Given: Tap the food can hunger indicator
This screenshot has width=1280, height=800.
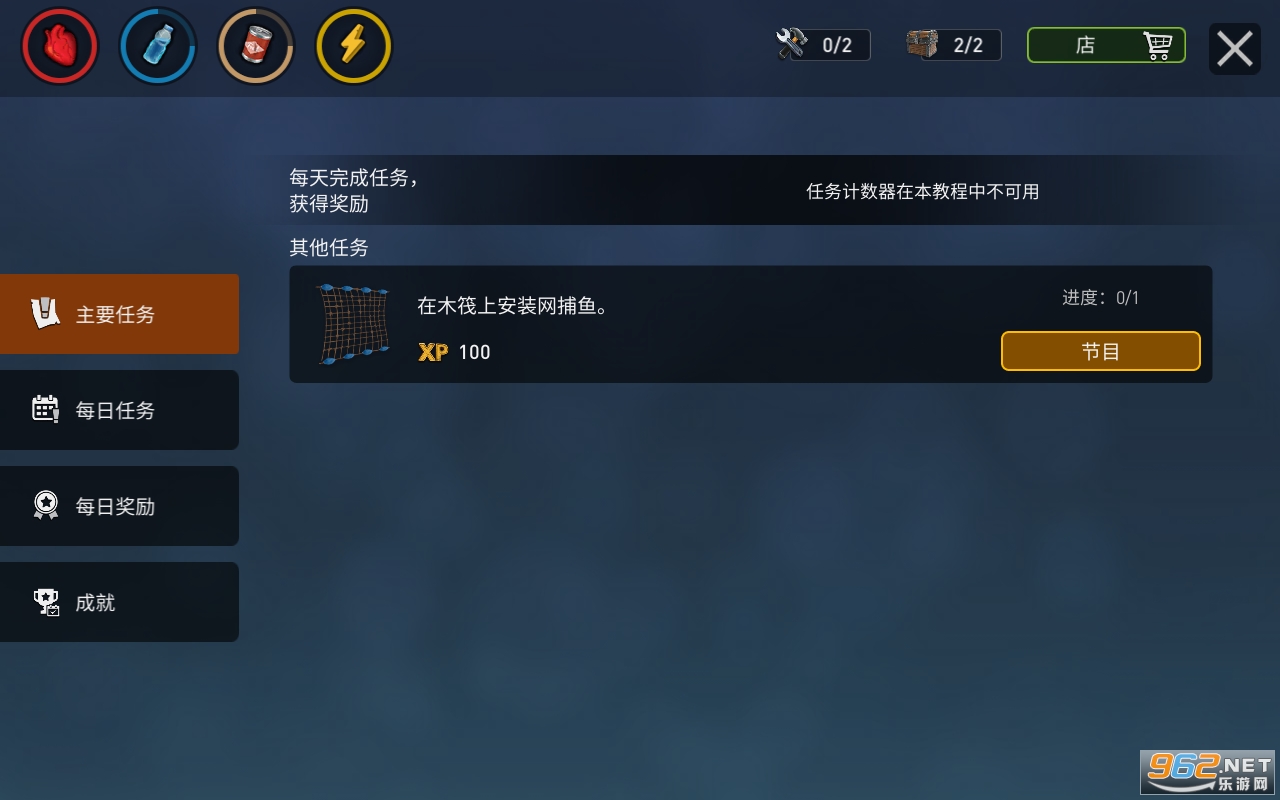Looking at the screenshot, I should pos(256,46).
